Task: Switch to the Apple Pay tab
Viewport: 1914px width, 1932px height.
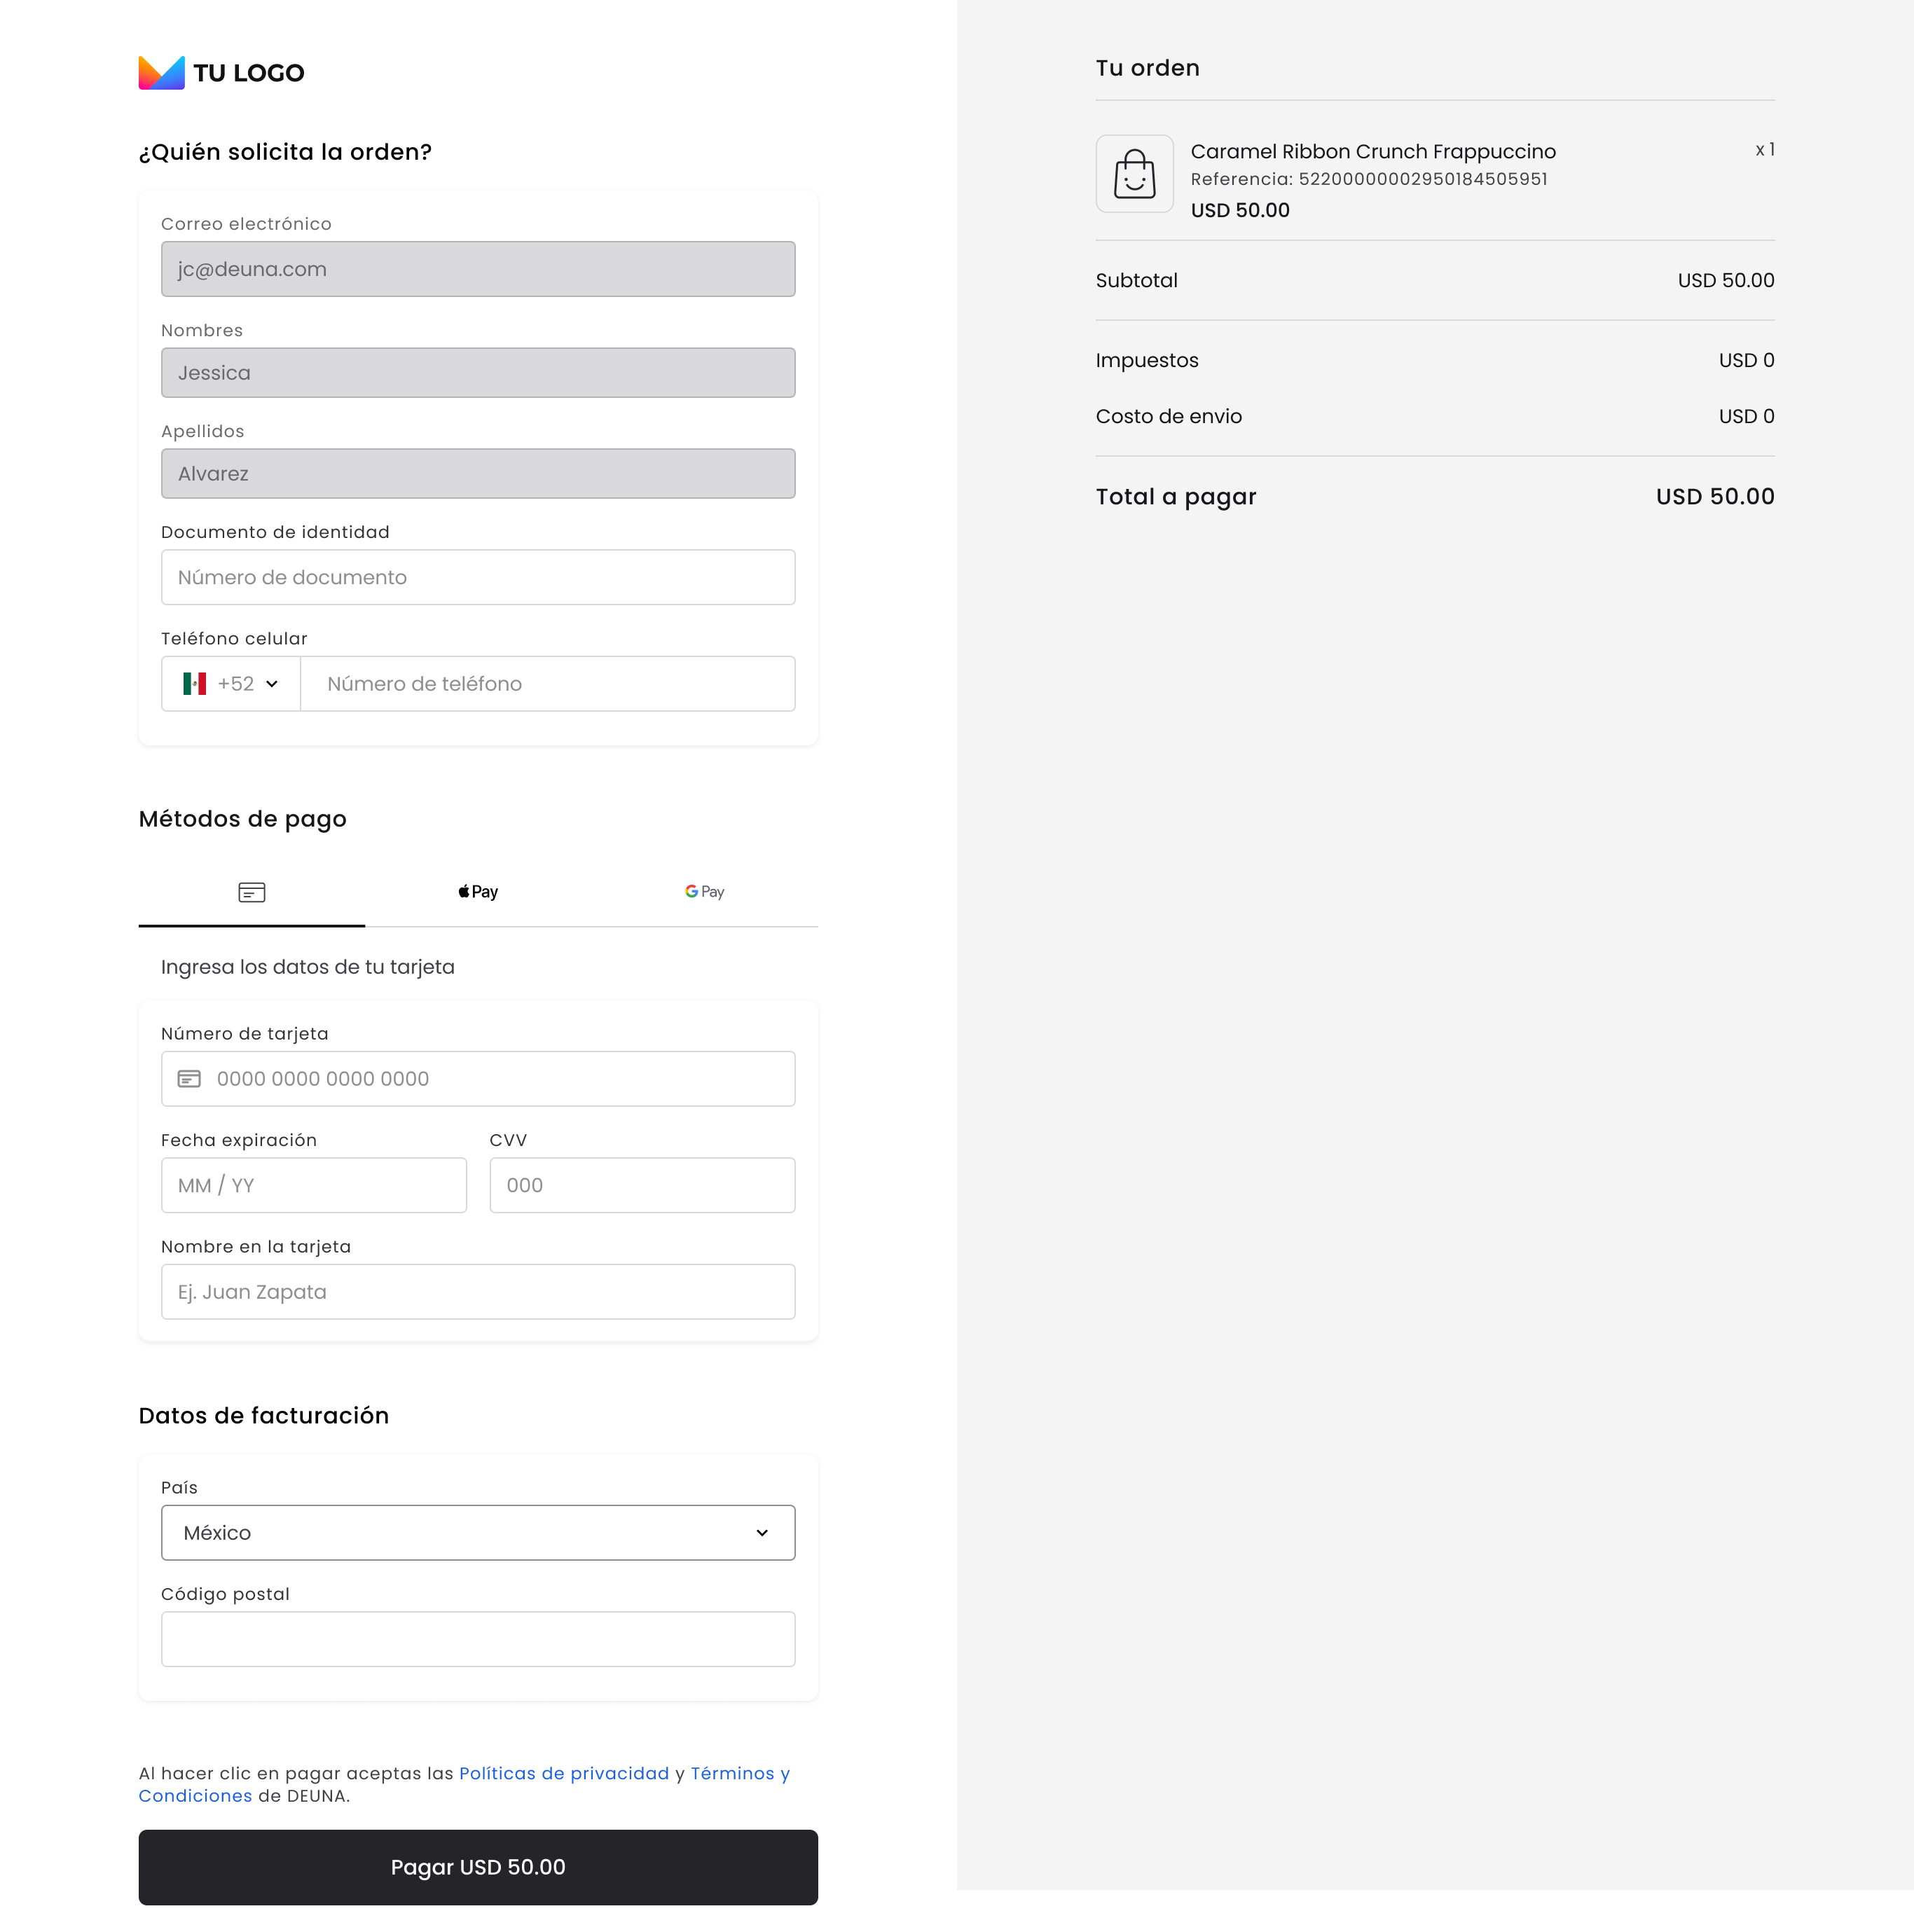Action: (478, 892)
